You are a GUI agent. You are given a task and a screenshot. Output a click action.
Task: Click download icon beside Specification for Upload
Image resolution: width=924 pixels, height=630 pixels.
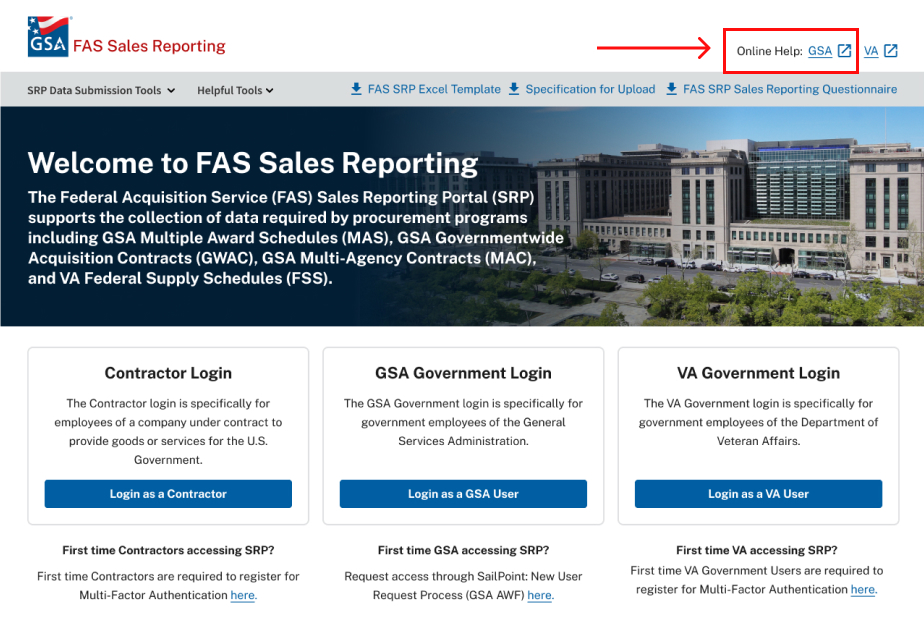pyautogui.click(x=514, y=89)
